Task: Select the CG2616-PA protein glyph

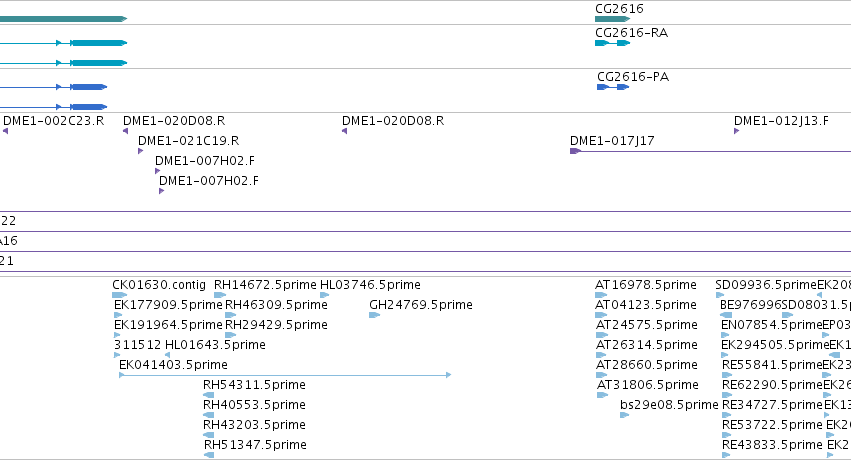Action: [613, 87]
